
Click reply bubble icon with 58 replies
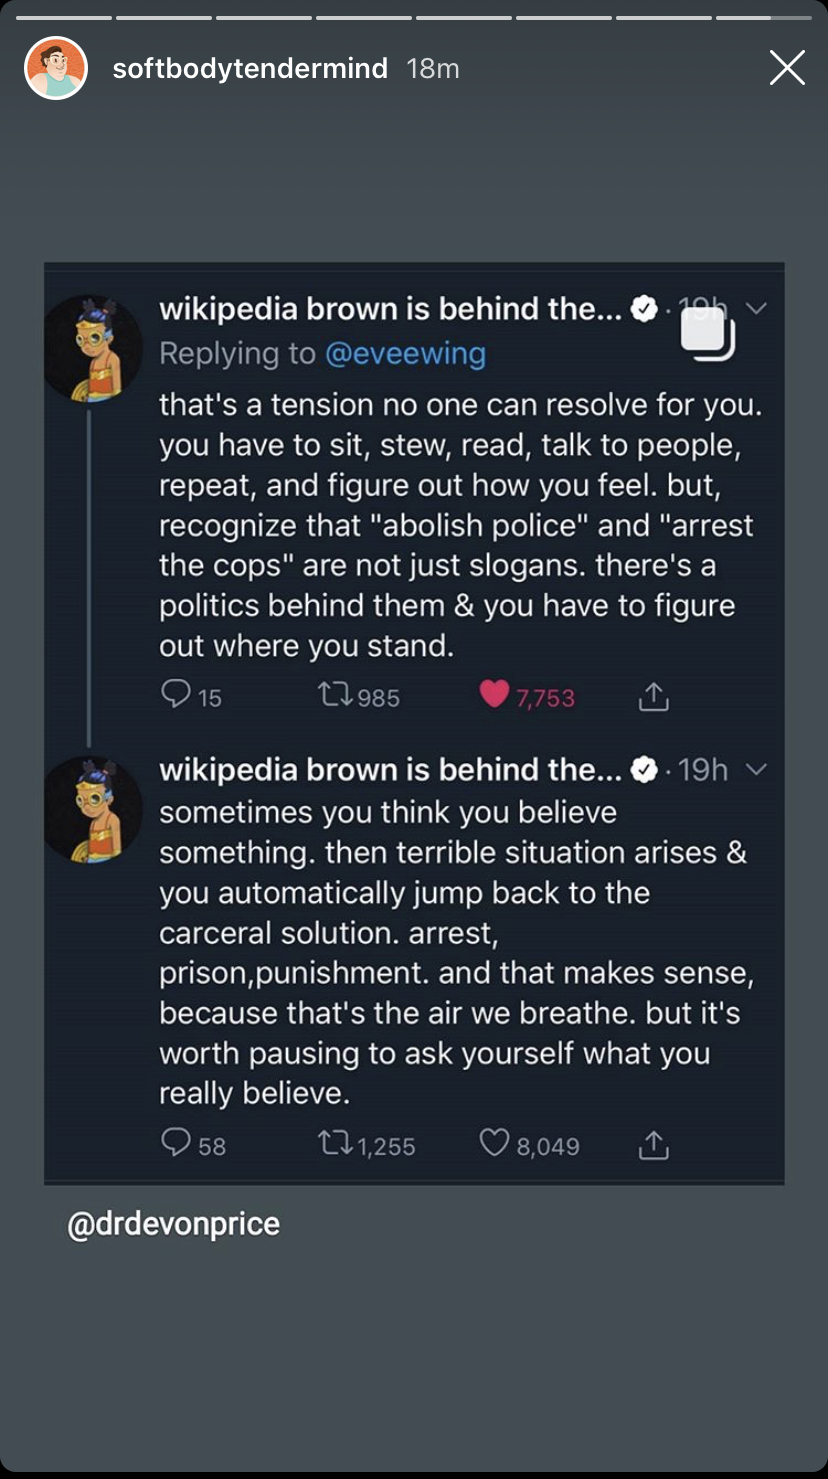coord(176,1143)
